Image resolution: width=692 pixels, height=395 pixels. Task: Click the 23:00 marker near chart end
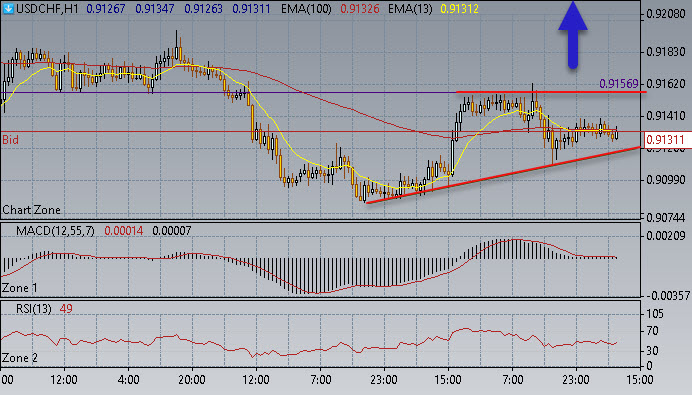[576, 380]
